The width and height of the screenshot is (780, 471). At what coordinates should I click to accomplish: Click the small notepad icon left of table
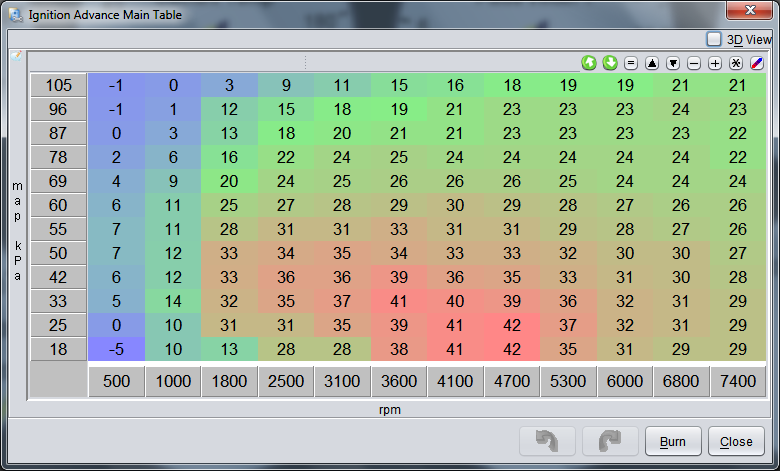click(x=16, y=56)
